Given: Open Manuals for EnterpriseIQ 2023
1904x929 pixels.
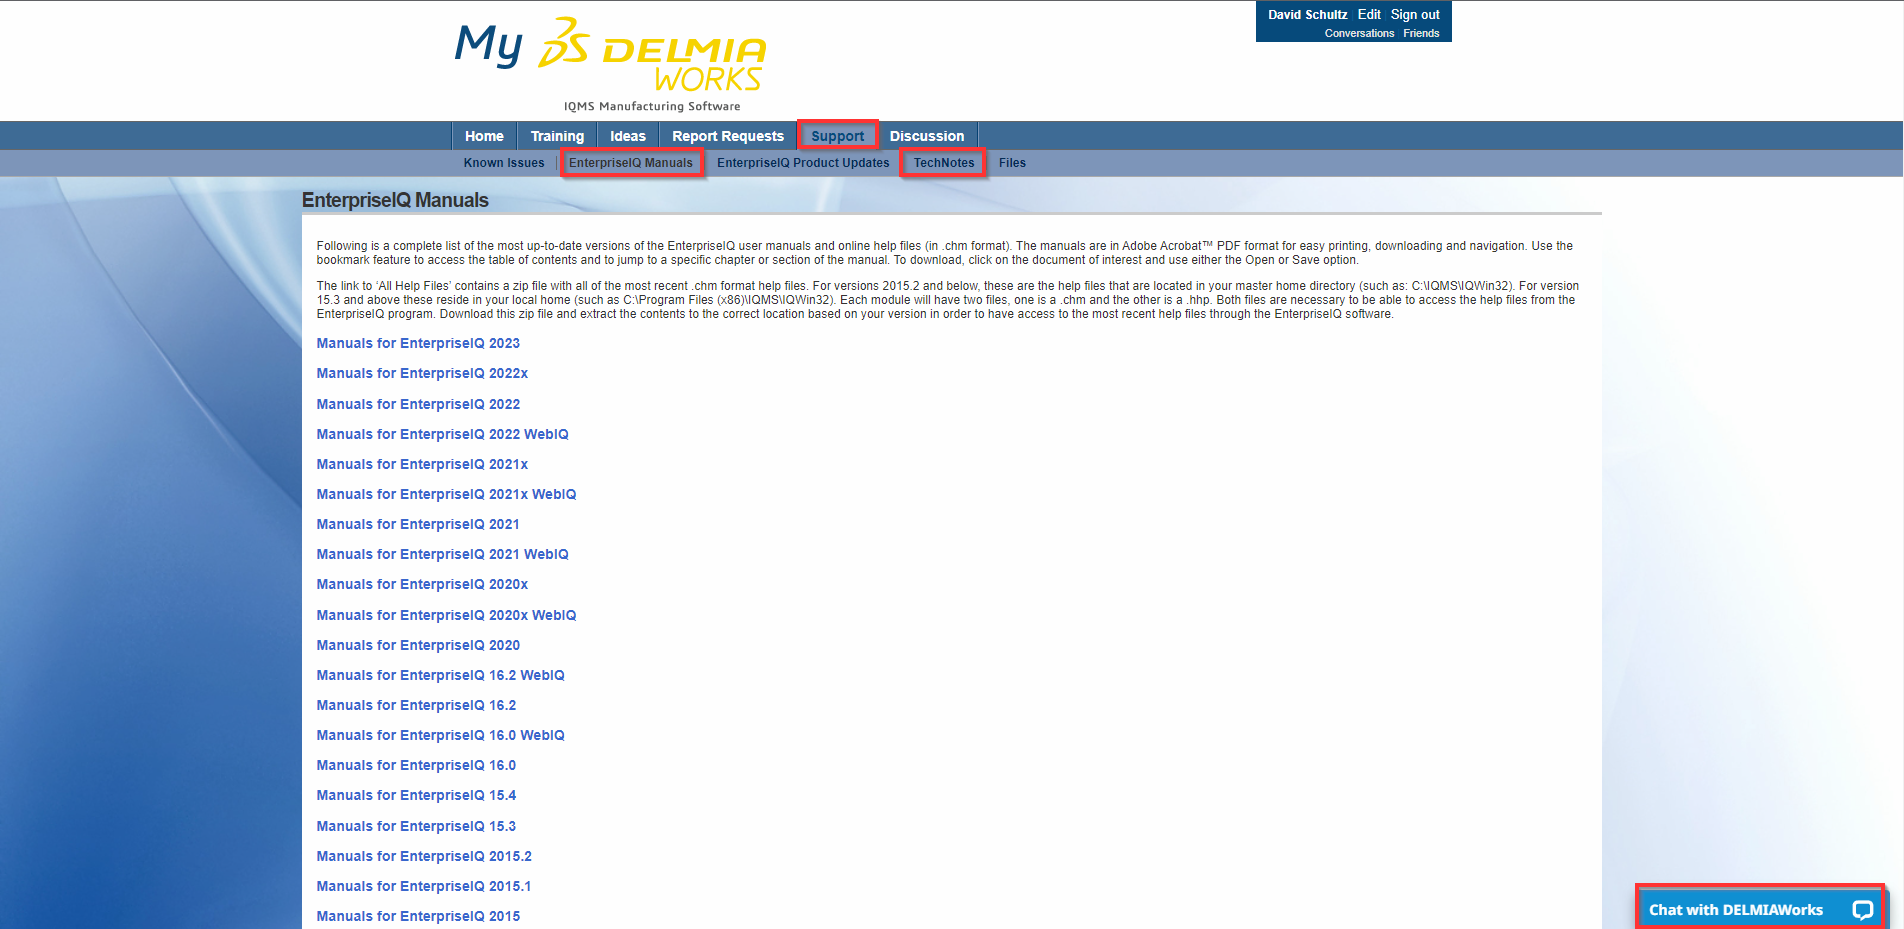Looking at the screenshot, I should tap(418, 343).
